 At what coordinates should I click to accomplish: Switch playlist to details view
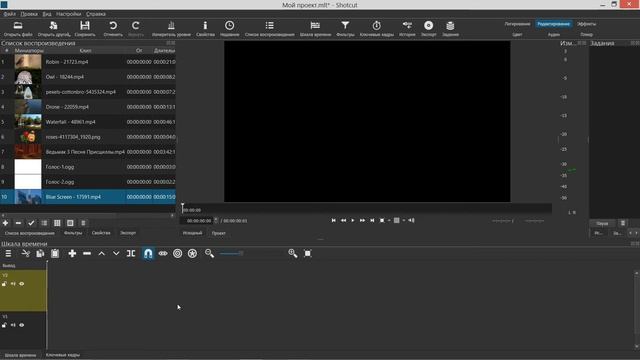(x=44, y=223)
